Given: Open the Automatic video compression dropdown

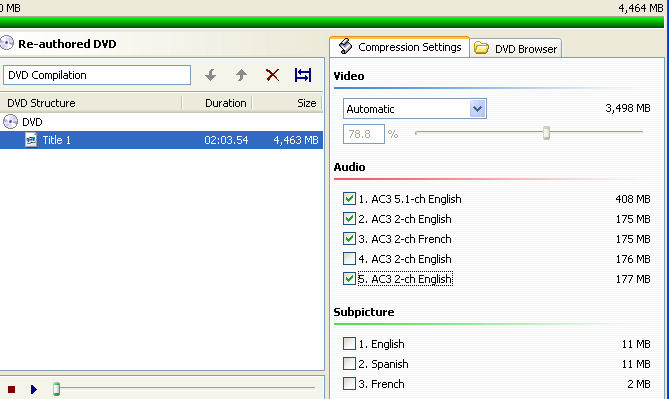Looking at the screenshot, I should pyautogui.click(x=477, y=109).
